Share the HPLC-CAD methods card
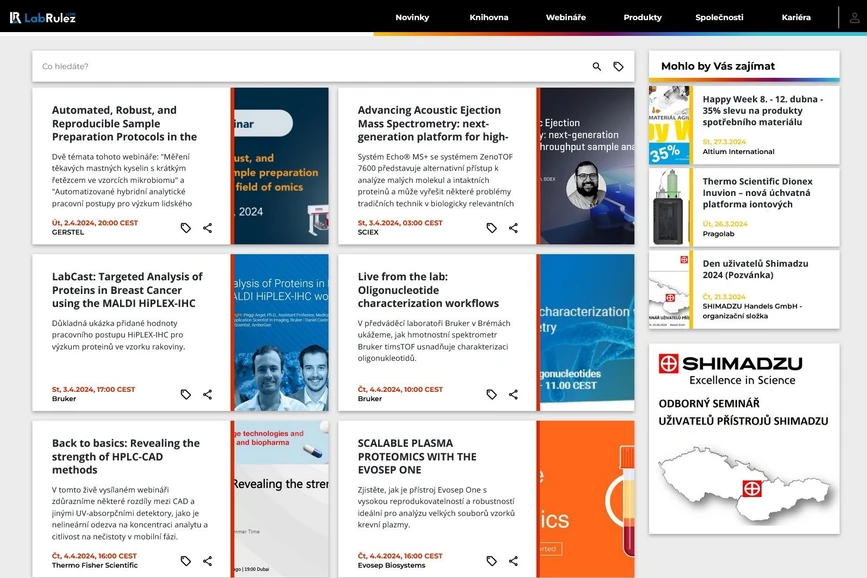Viewport: 867px width, 578px height. 207,561
